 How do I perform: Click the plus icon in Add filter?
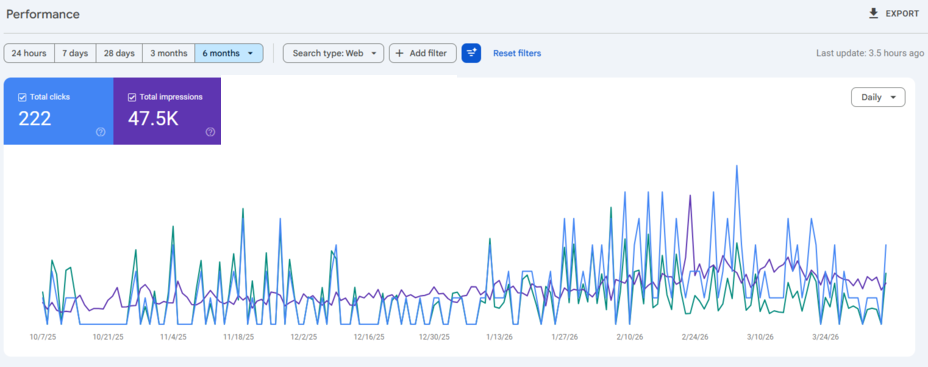click(399, 53)
